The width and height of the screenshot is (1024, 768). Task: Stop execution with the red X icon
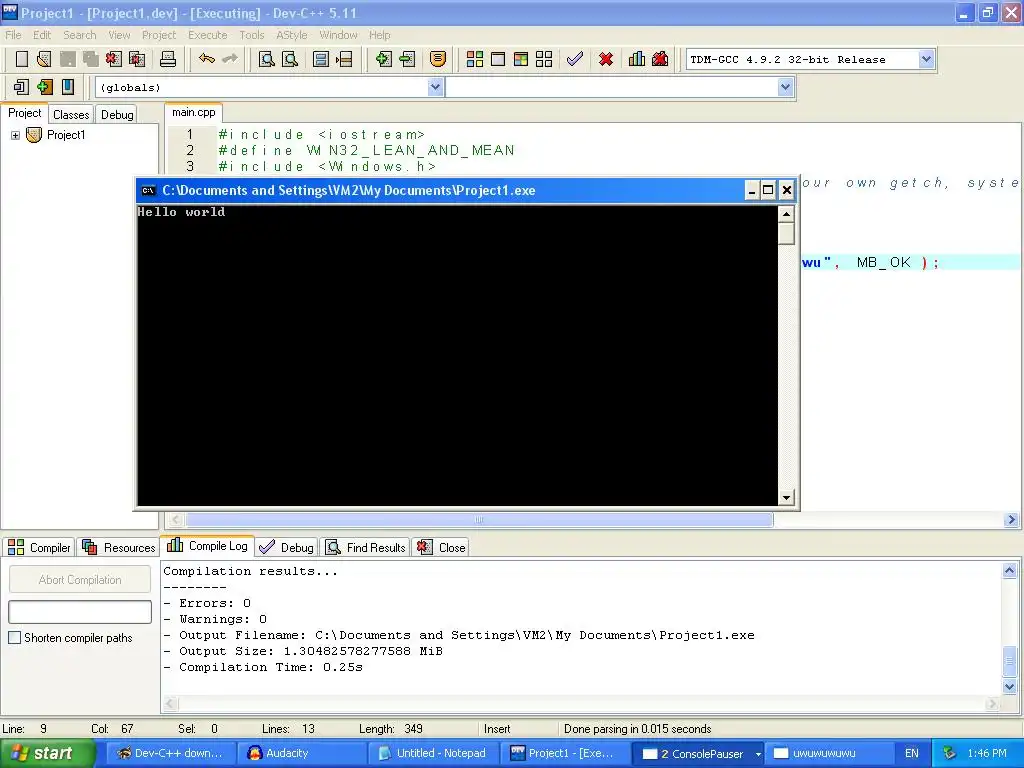tap(606, 59)
